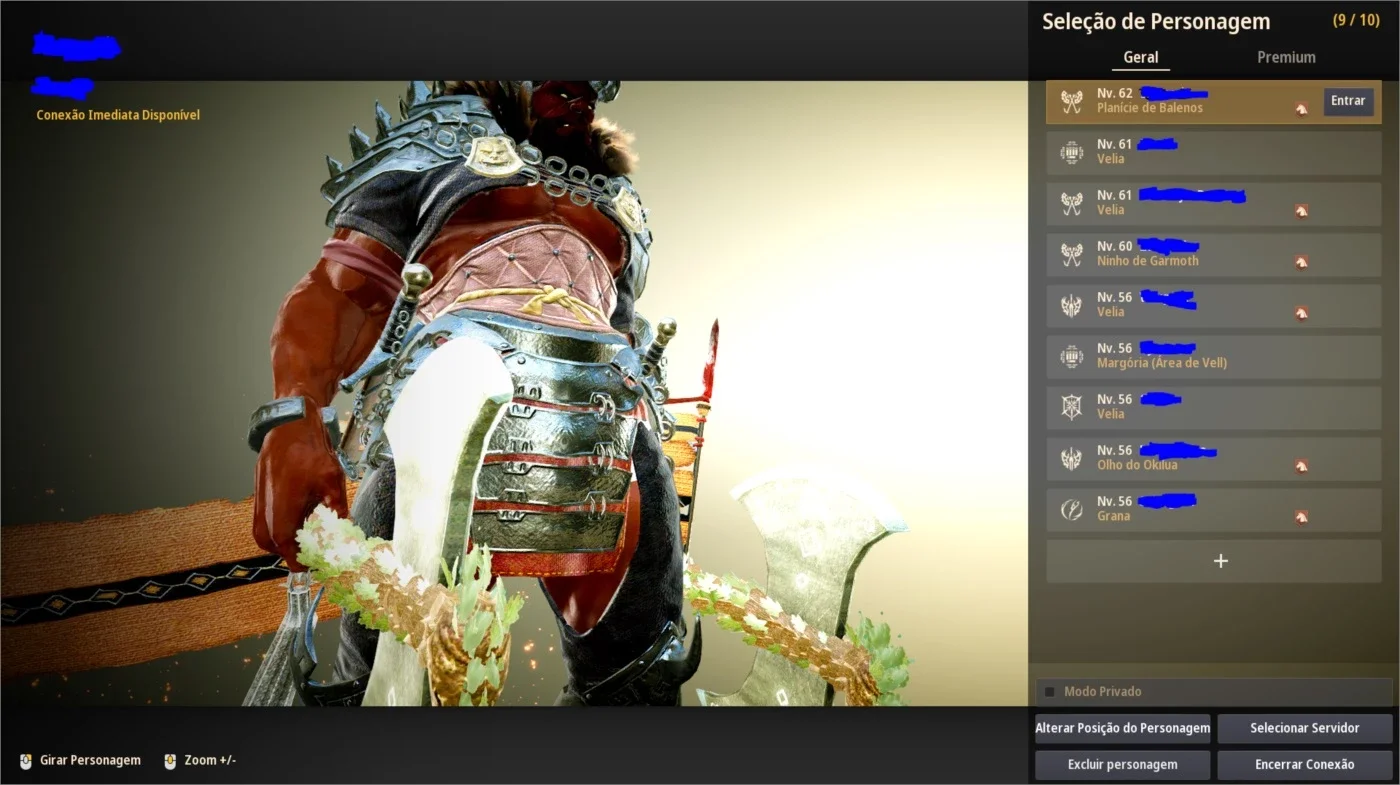This screenshot has height=785, width=1400.
Task: Click the horse icon on the Grana row
Action: coord(1301,517)
